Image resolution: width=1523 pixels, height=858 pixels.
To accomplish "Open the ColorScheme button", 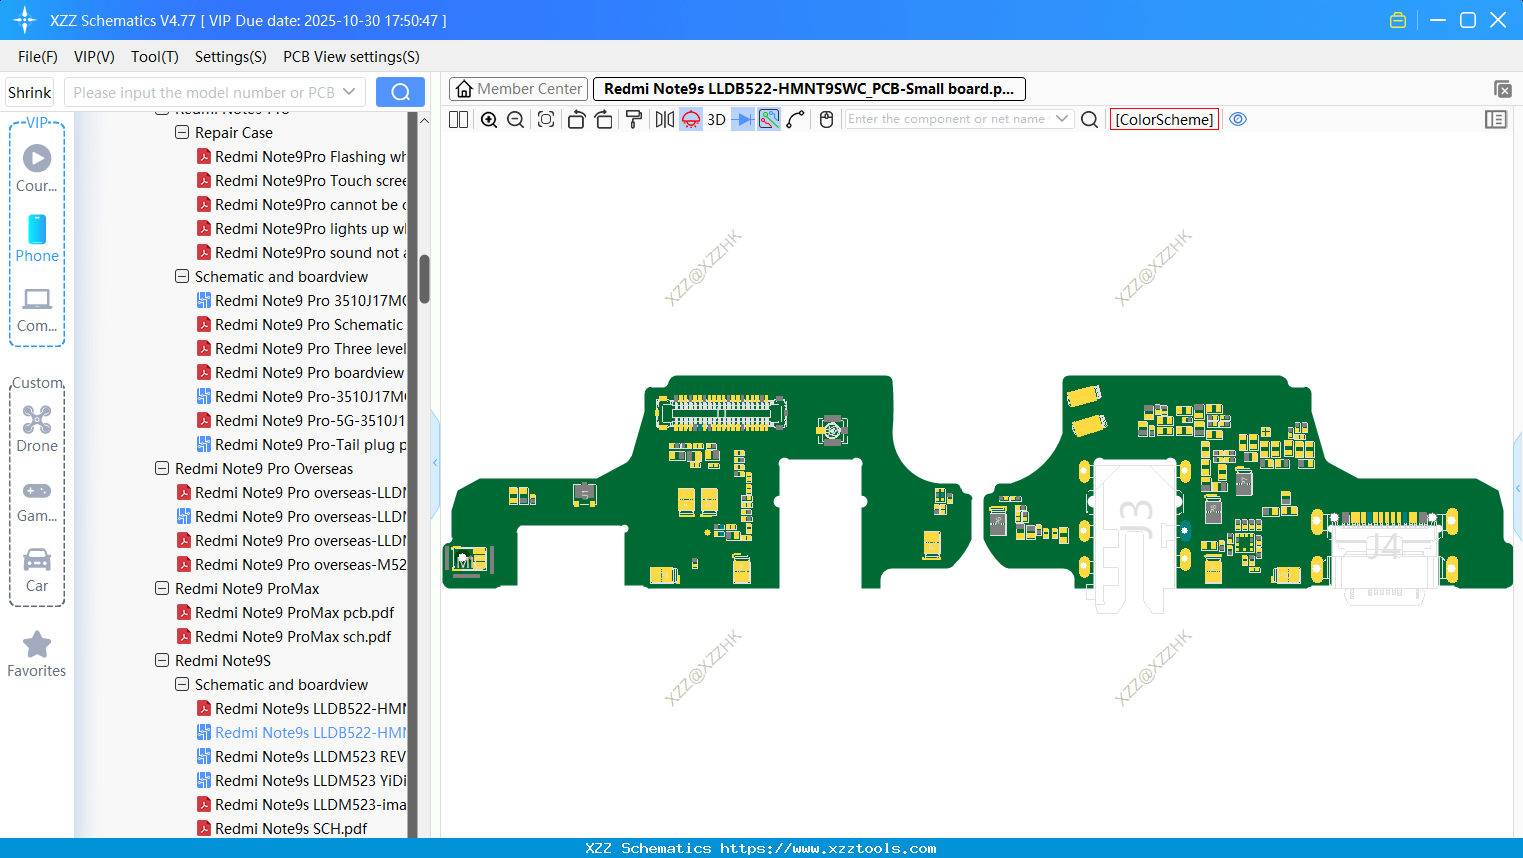I will [1164, 119].
